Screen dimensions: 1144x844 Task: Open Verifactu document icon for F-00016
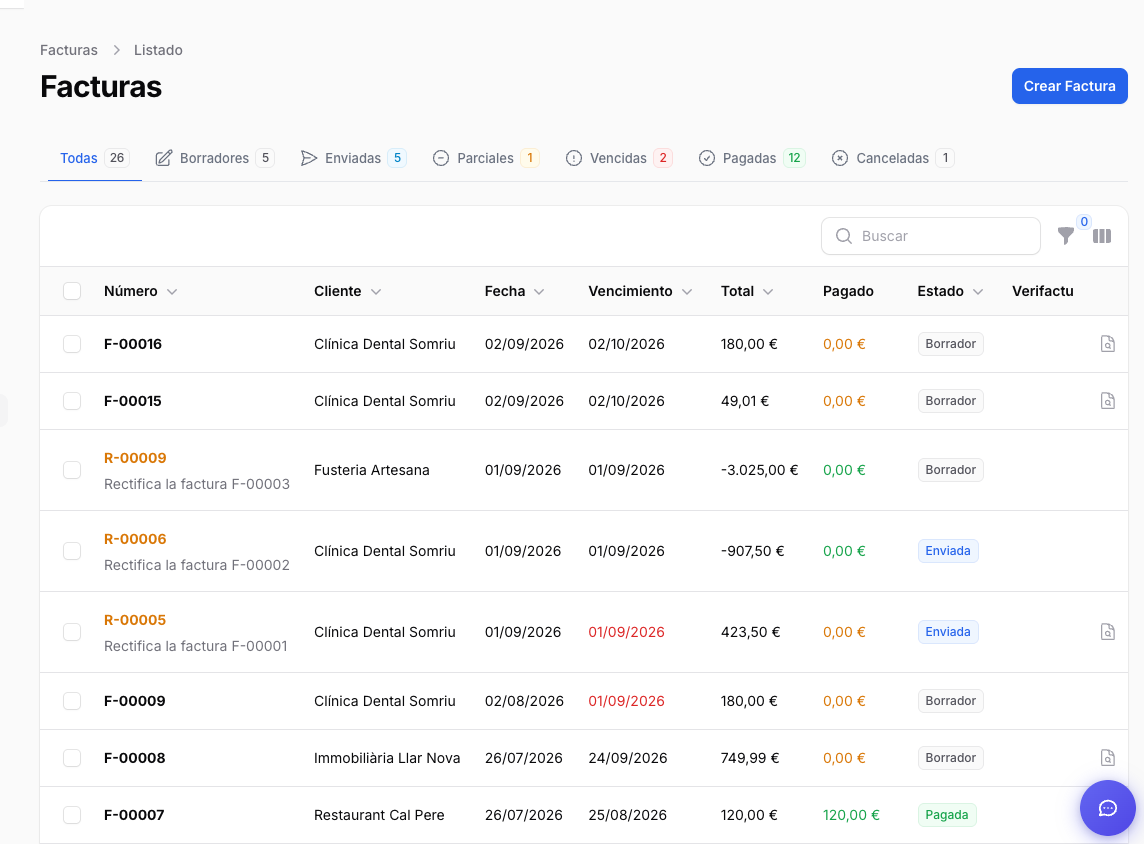(1108, 344)
